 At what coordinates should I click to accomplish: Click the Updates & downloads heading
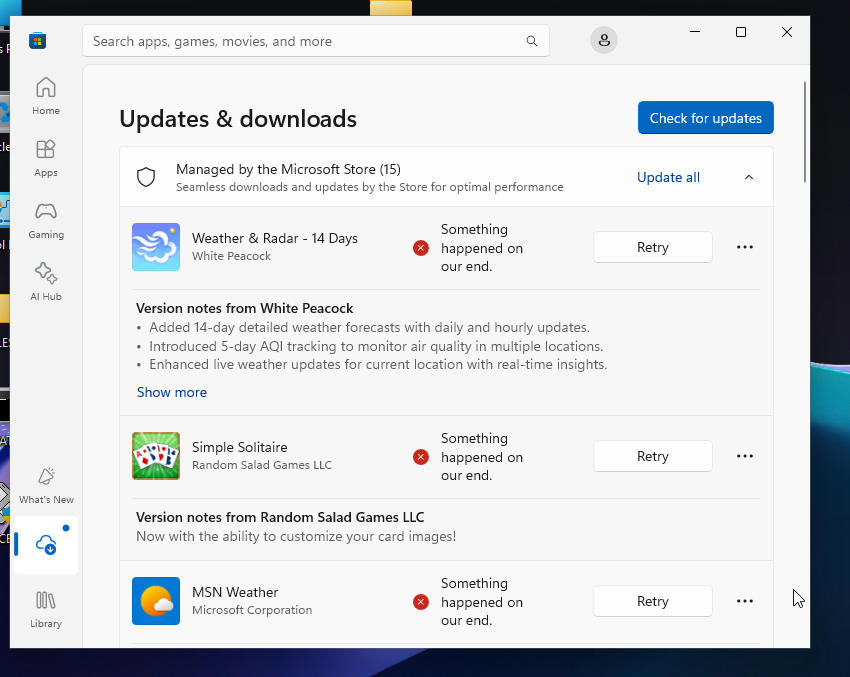238,119
